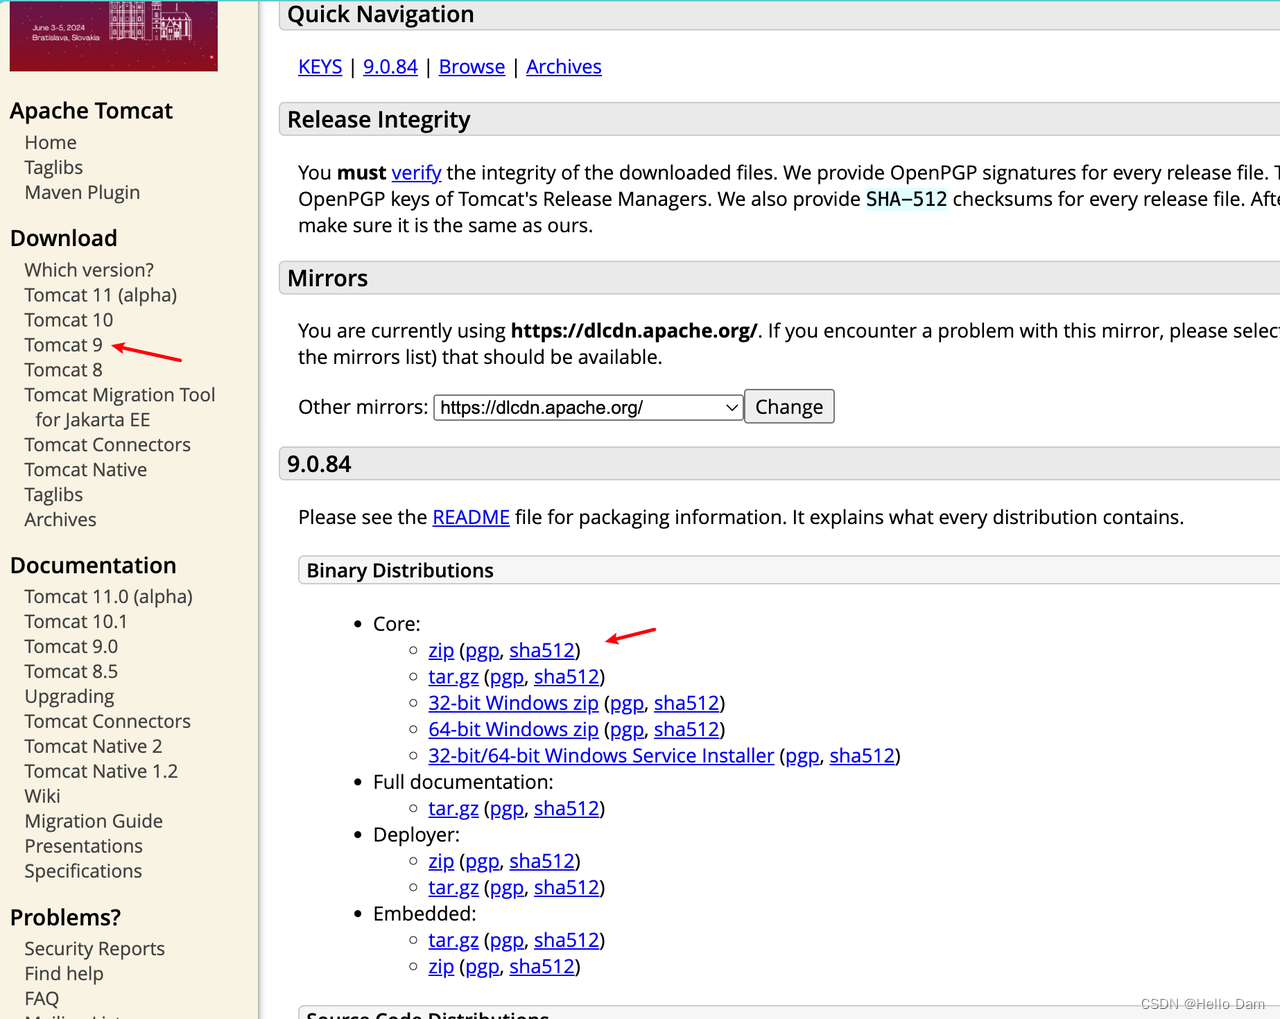Follow the verify integrity link
The width and height of the screenshot is (1280, 1019).
(x=416, y=173)
